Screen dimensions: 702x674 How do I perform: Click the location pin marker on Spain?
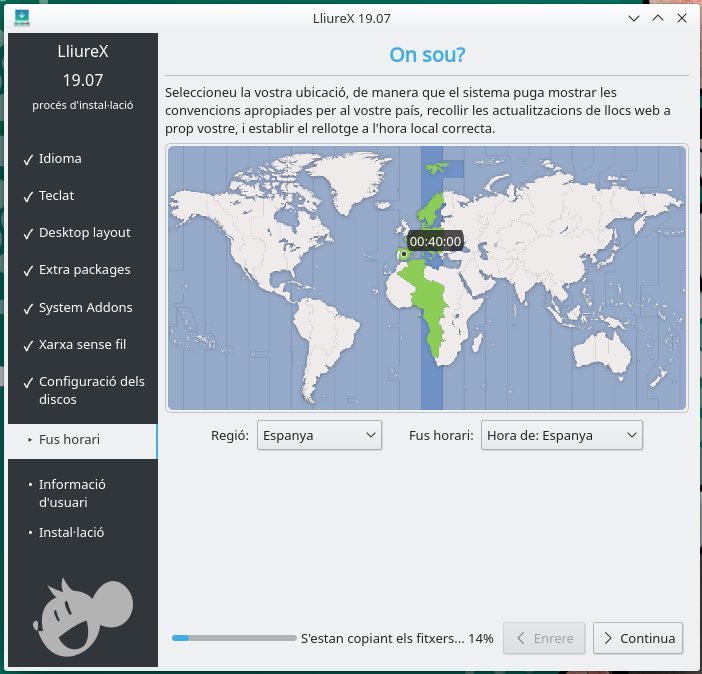pyautogui.click(x=403, y=254)
